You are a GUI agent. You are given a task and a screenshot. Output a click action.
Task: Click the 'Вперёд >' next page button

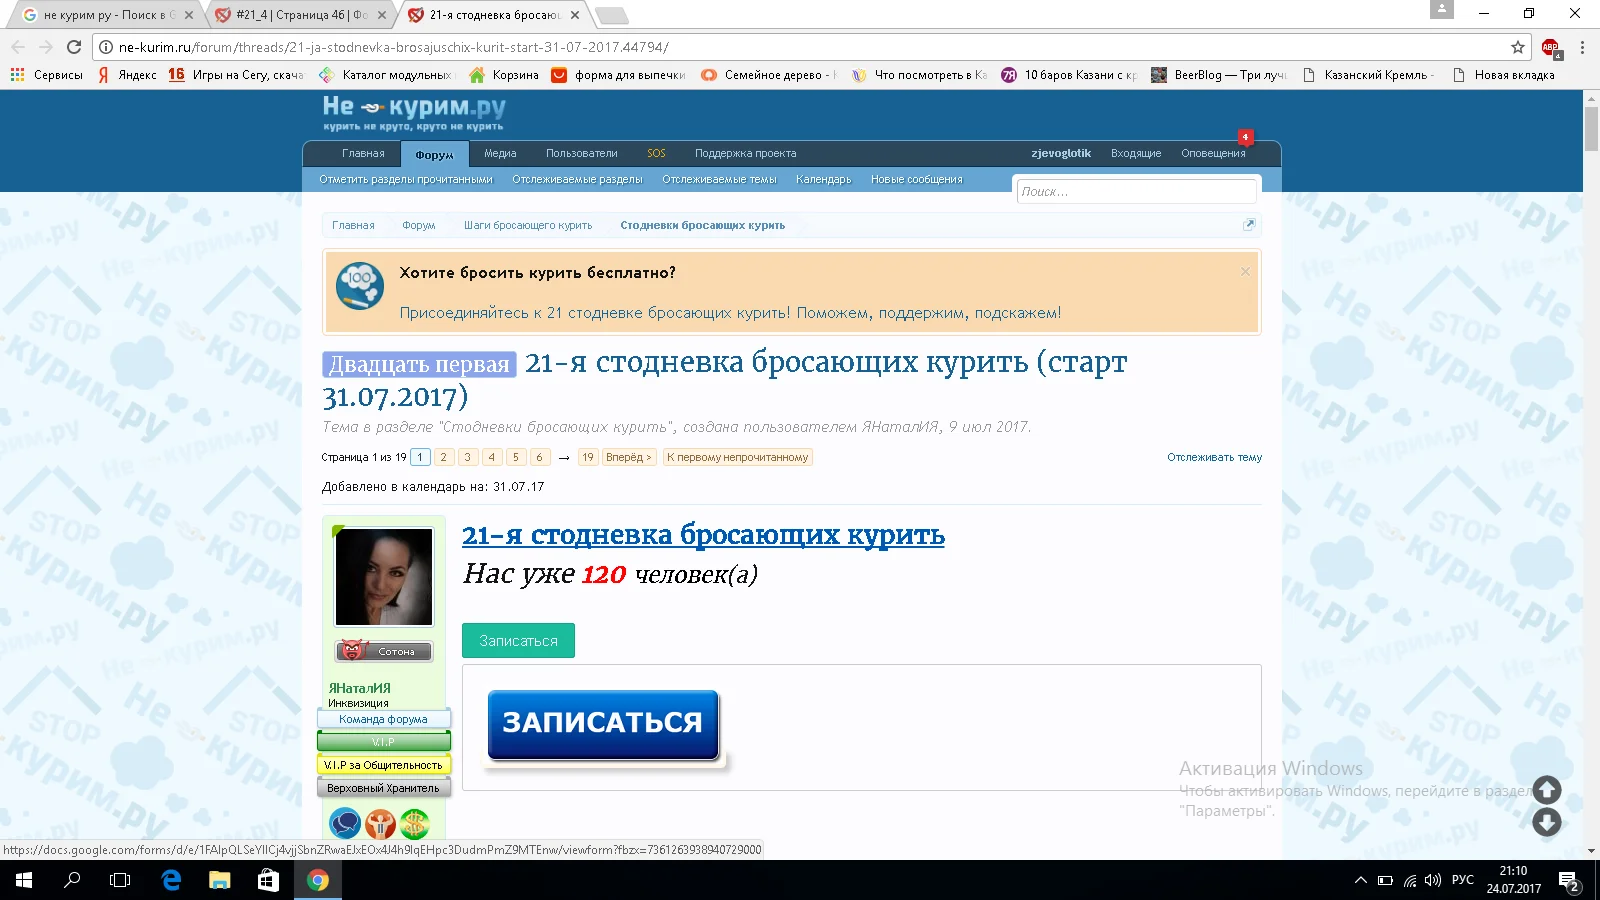[629, 457]
